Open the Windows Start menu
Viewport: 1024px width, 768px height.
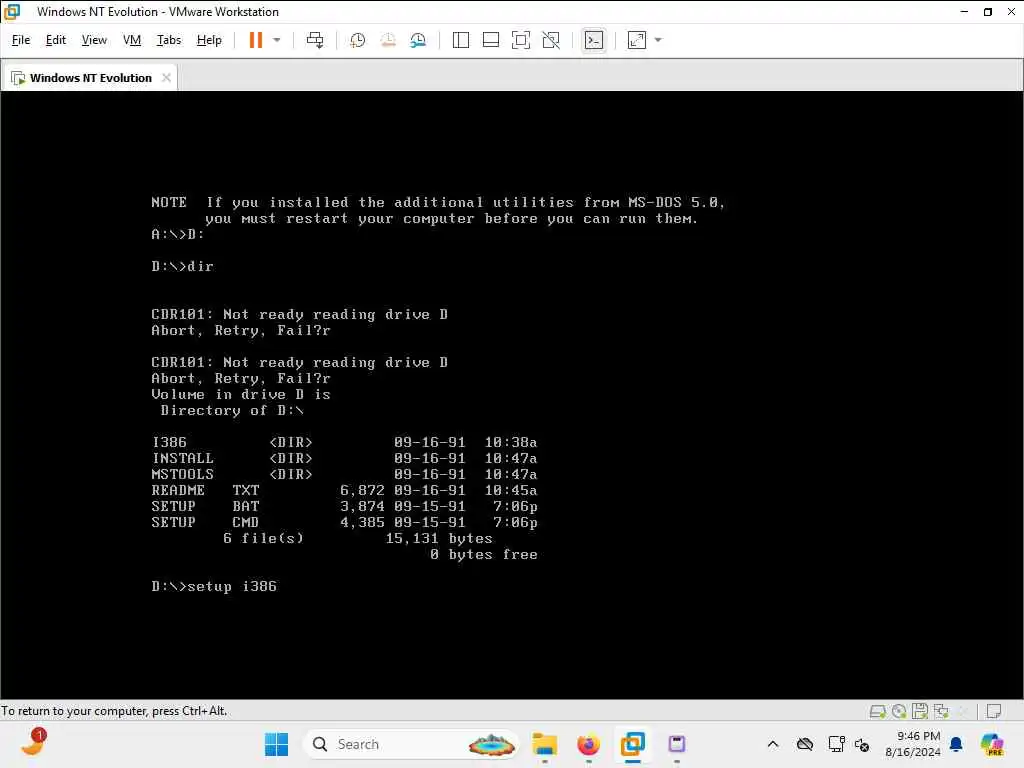(276, 744)
